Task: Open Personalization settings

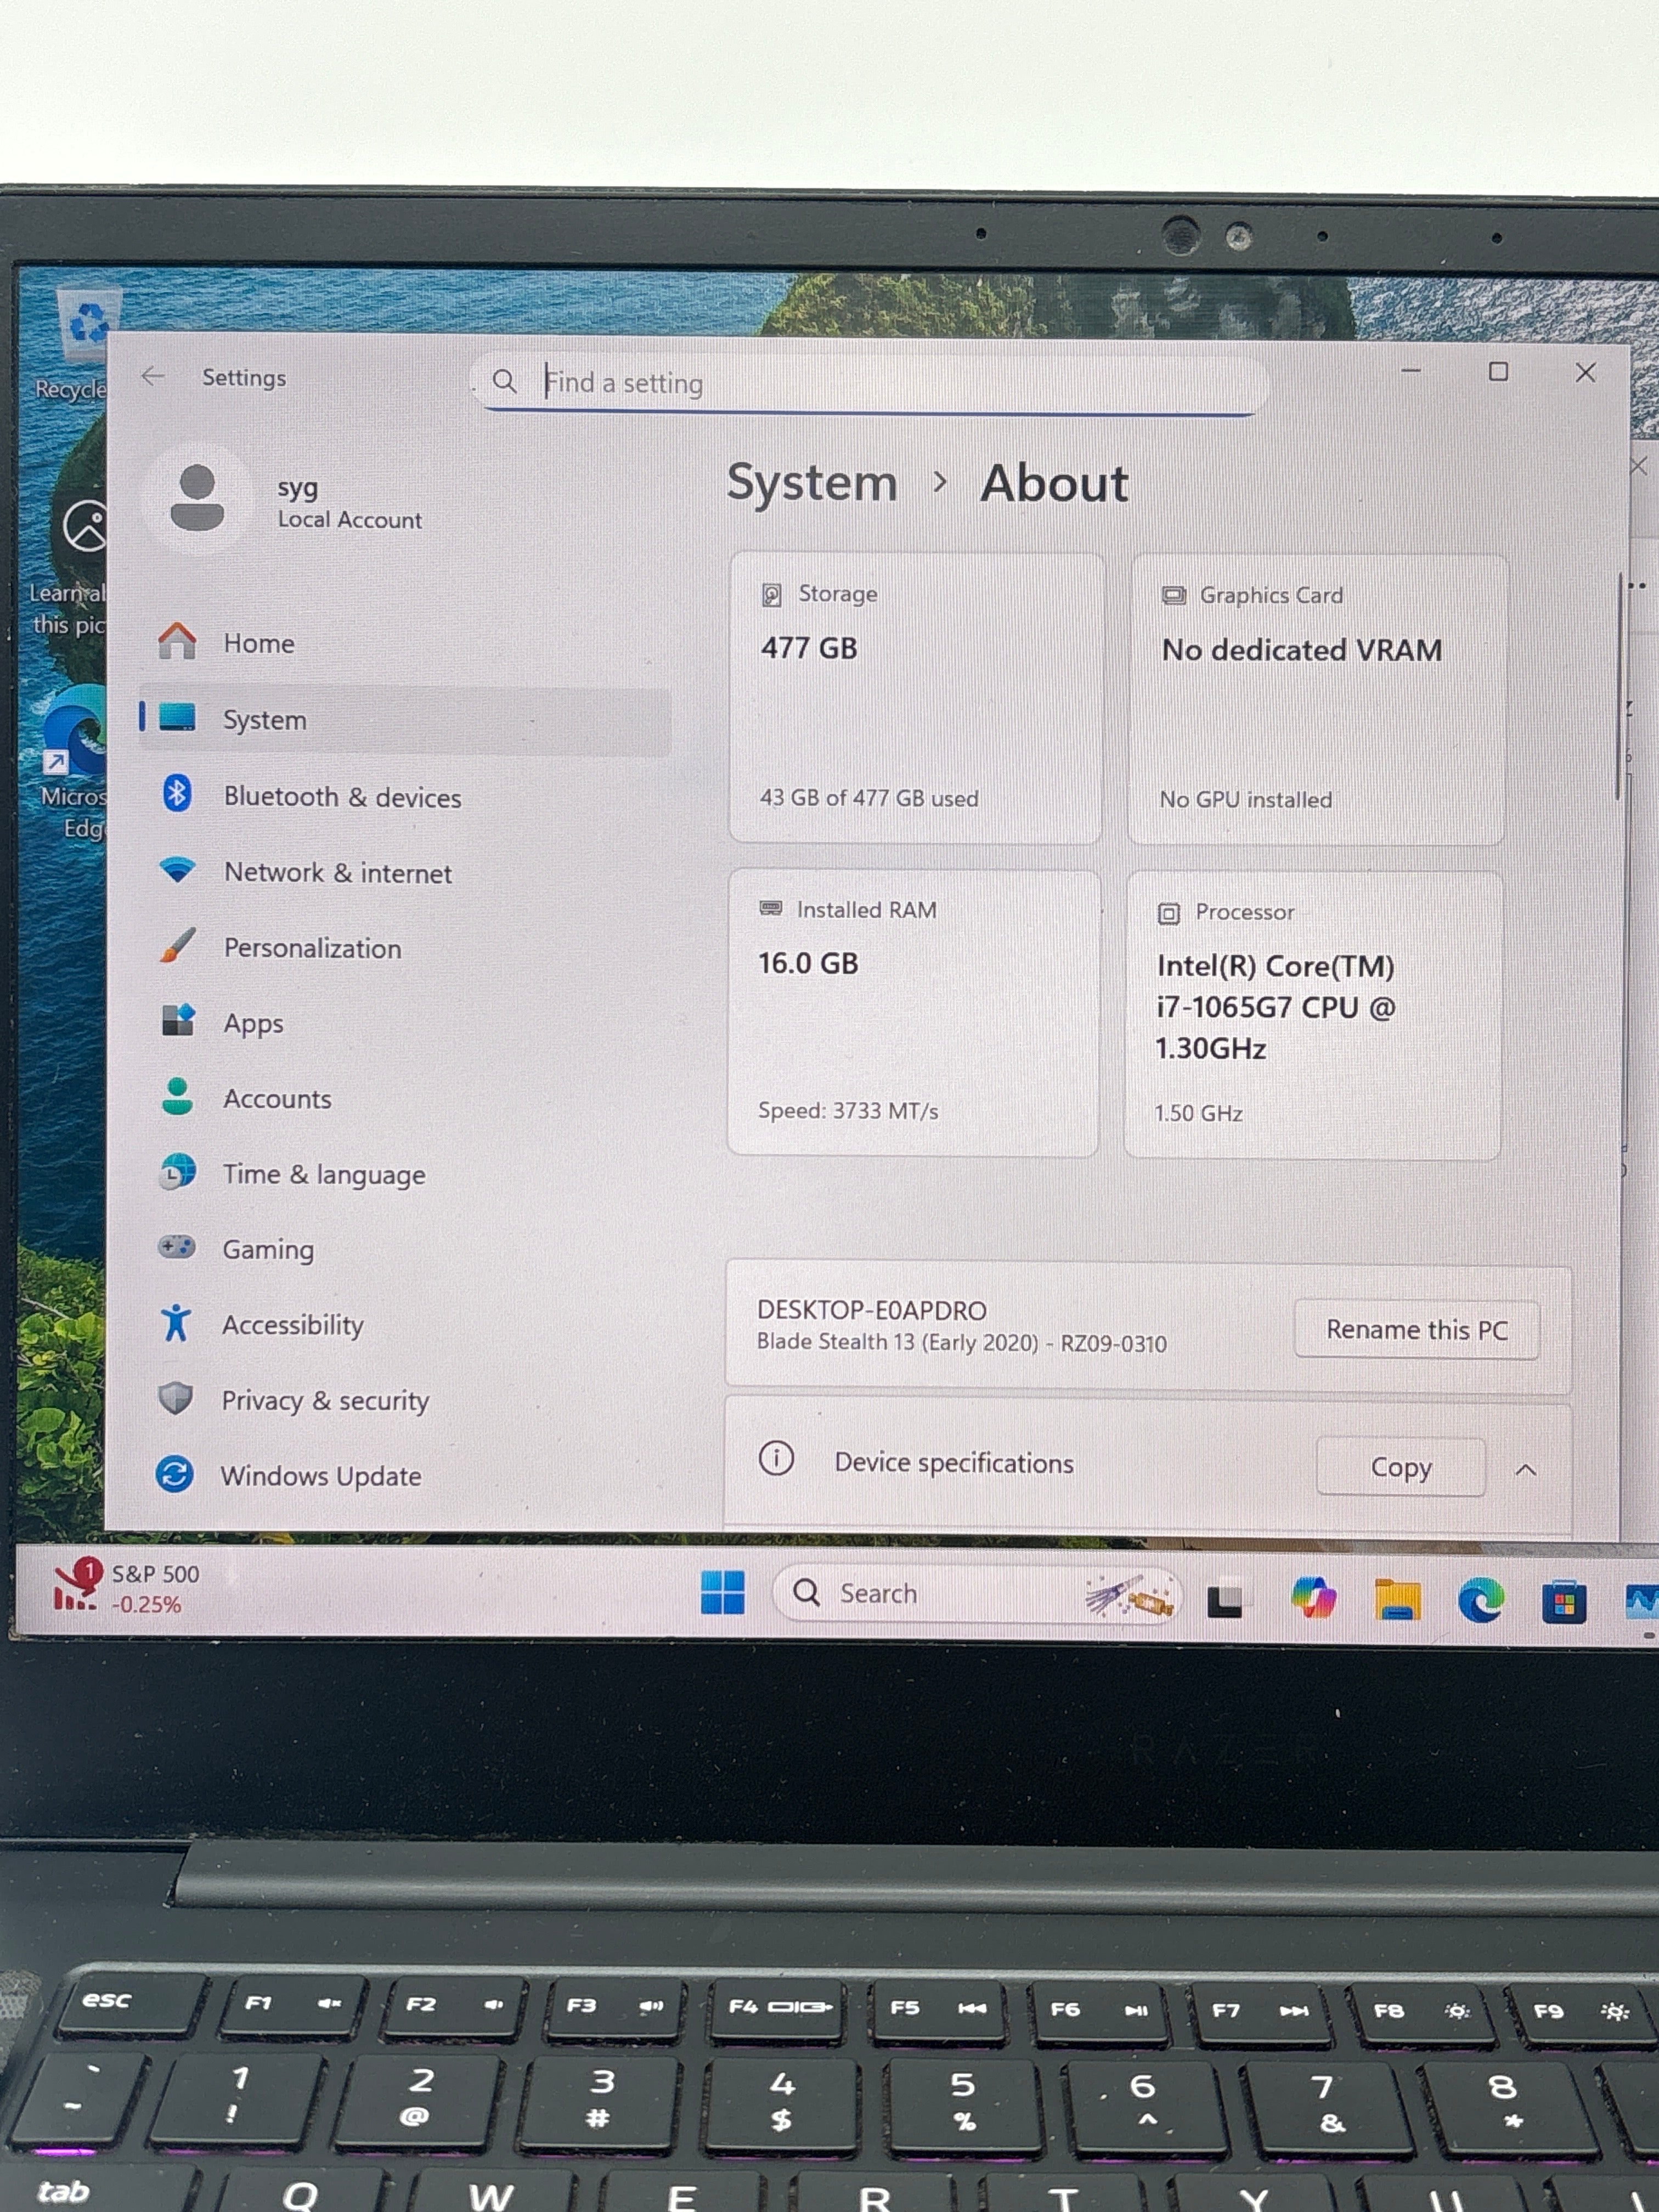Action: 404,947
